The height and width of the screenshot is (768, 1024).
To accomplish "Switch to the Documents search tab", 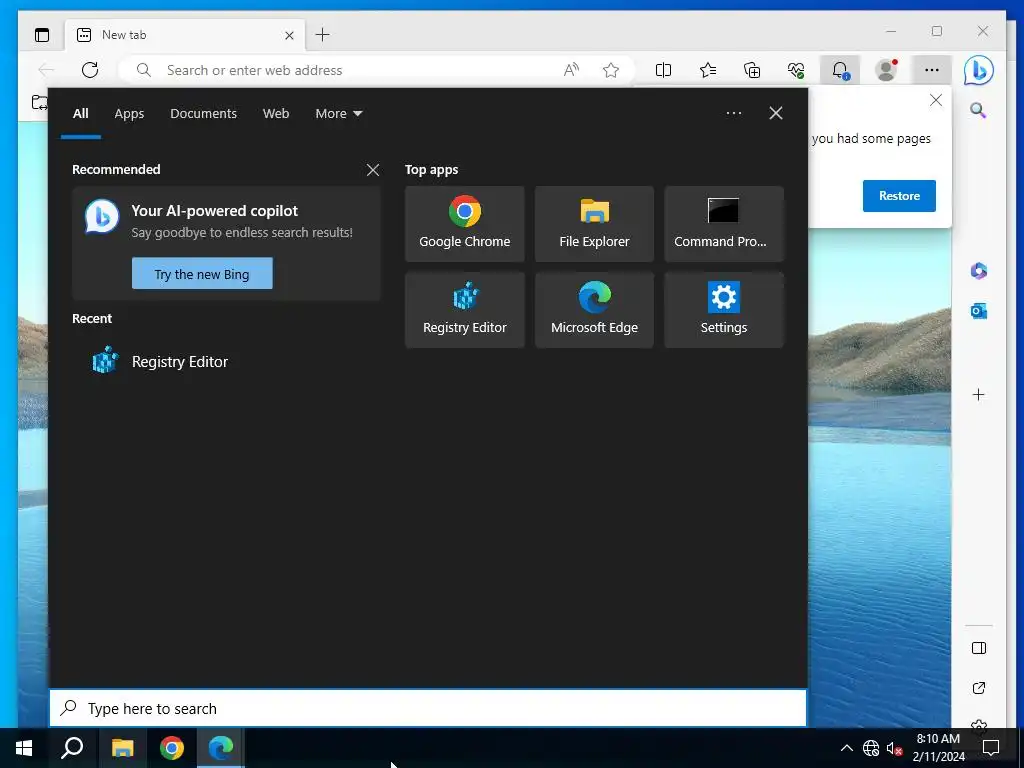I will point(203,114).
